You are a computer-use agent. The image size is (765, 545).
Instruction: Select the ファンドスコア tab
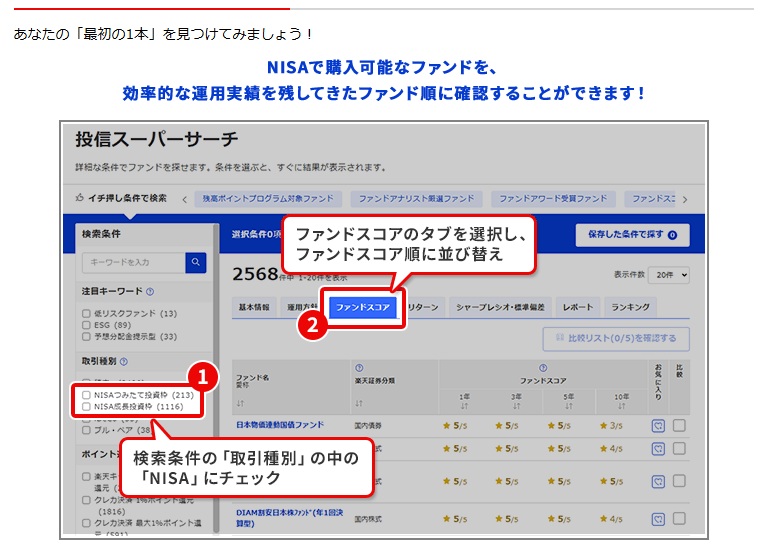[x=364, y=307]
